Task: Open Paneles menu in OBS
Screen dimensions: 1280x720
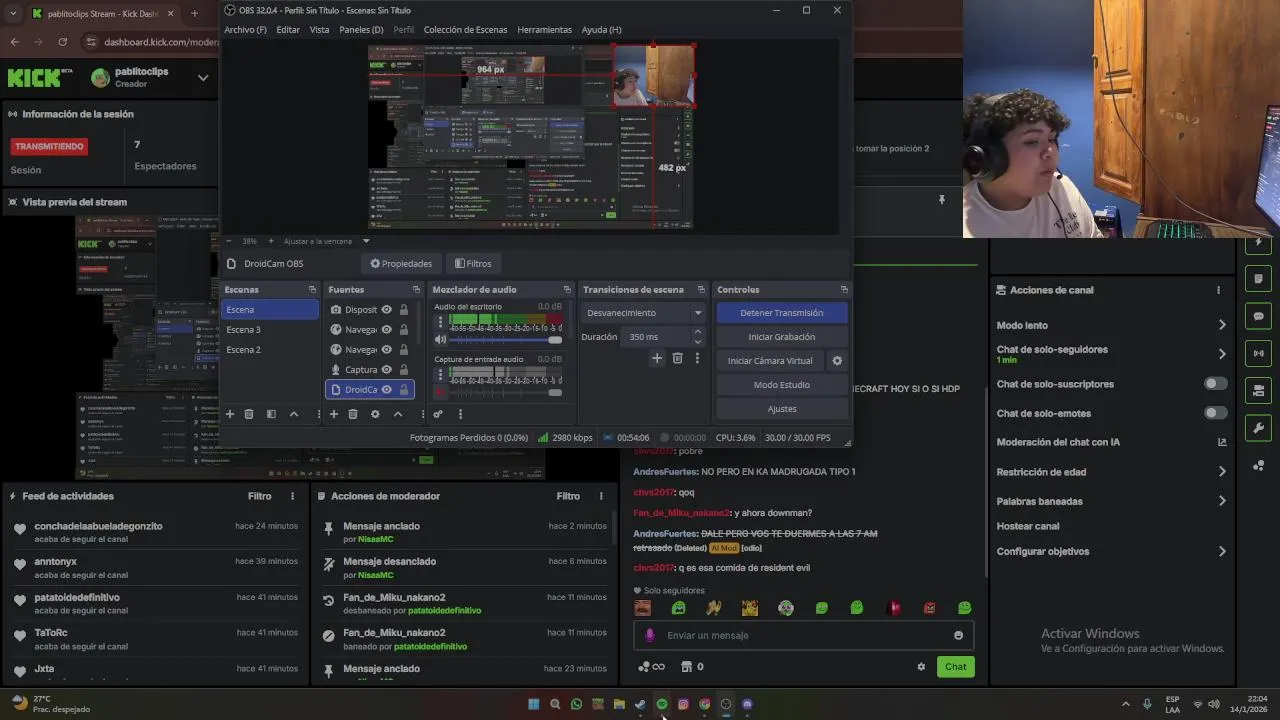Action: click(x=361, y=30)
